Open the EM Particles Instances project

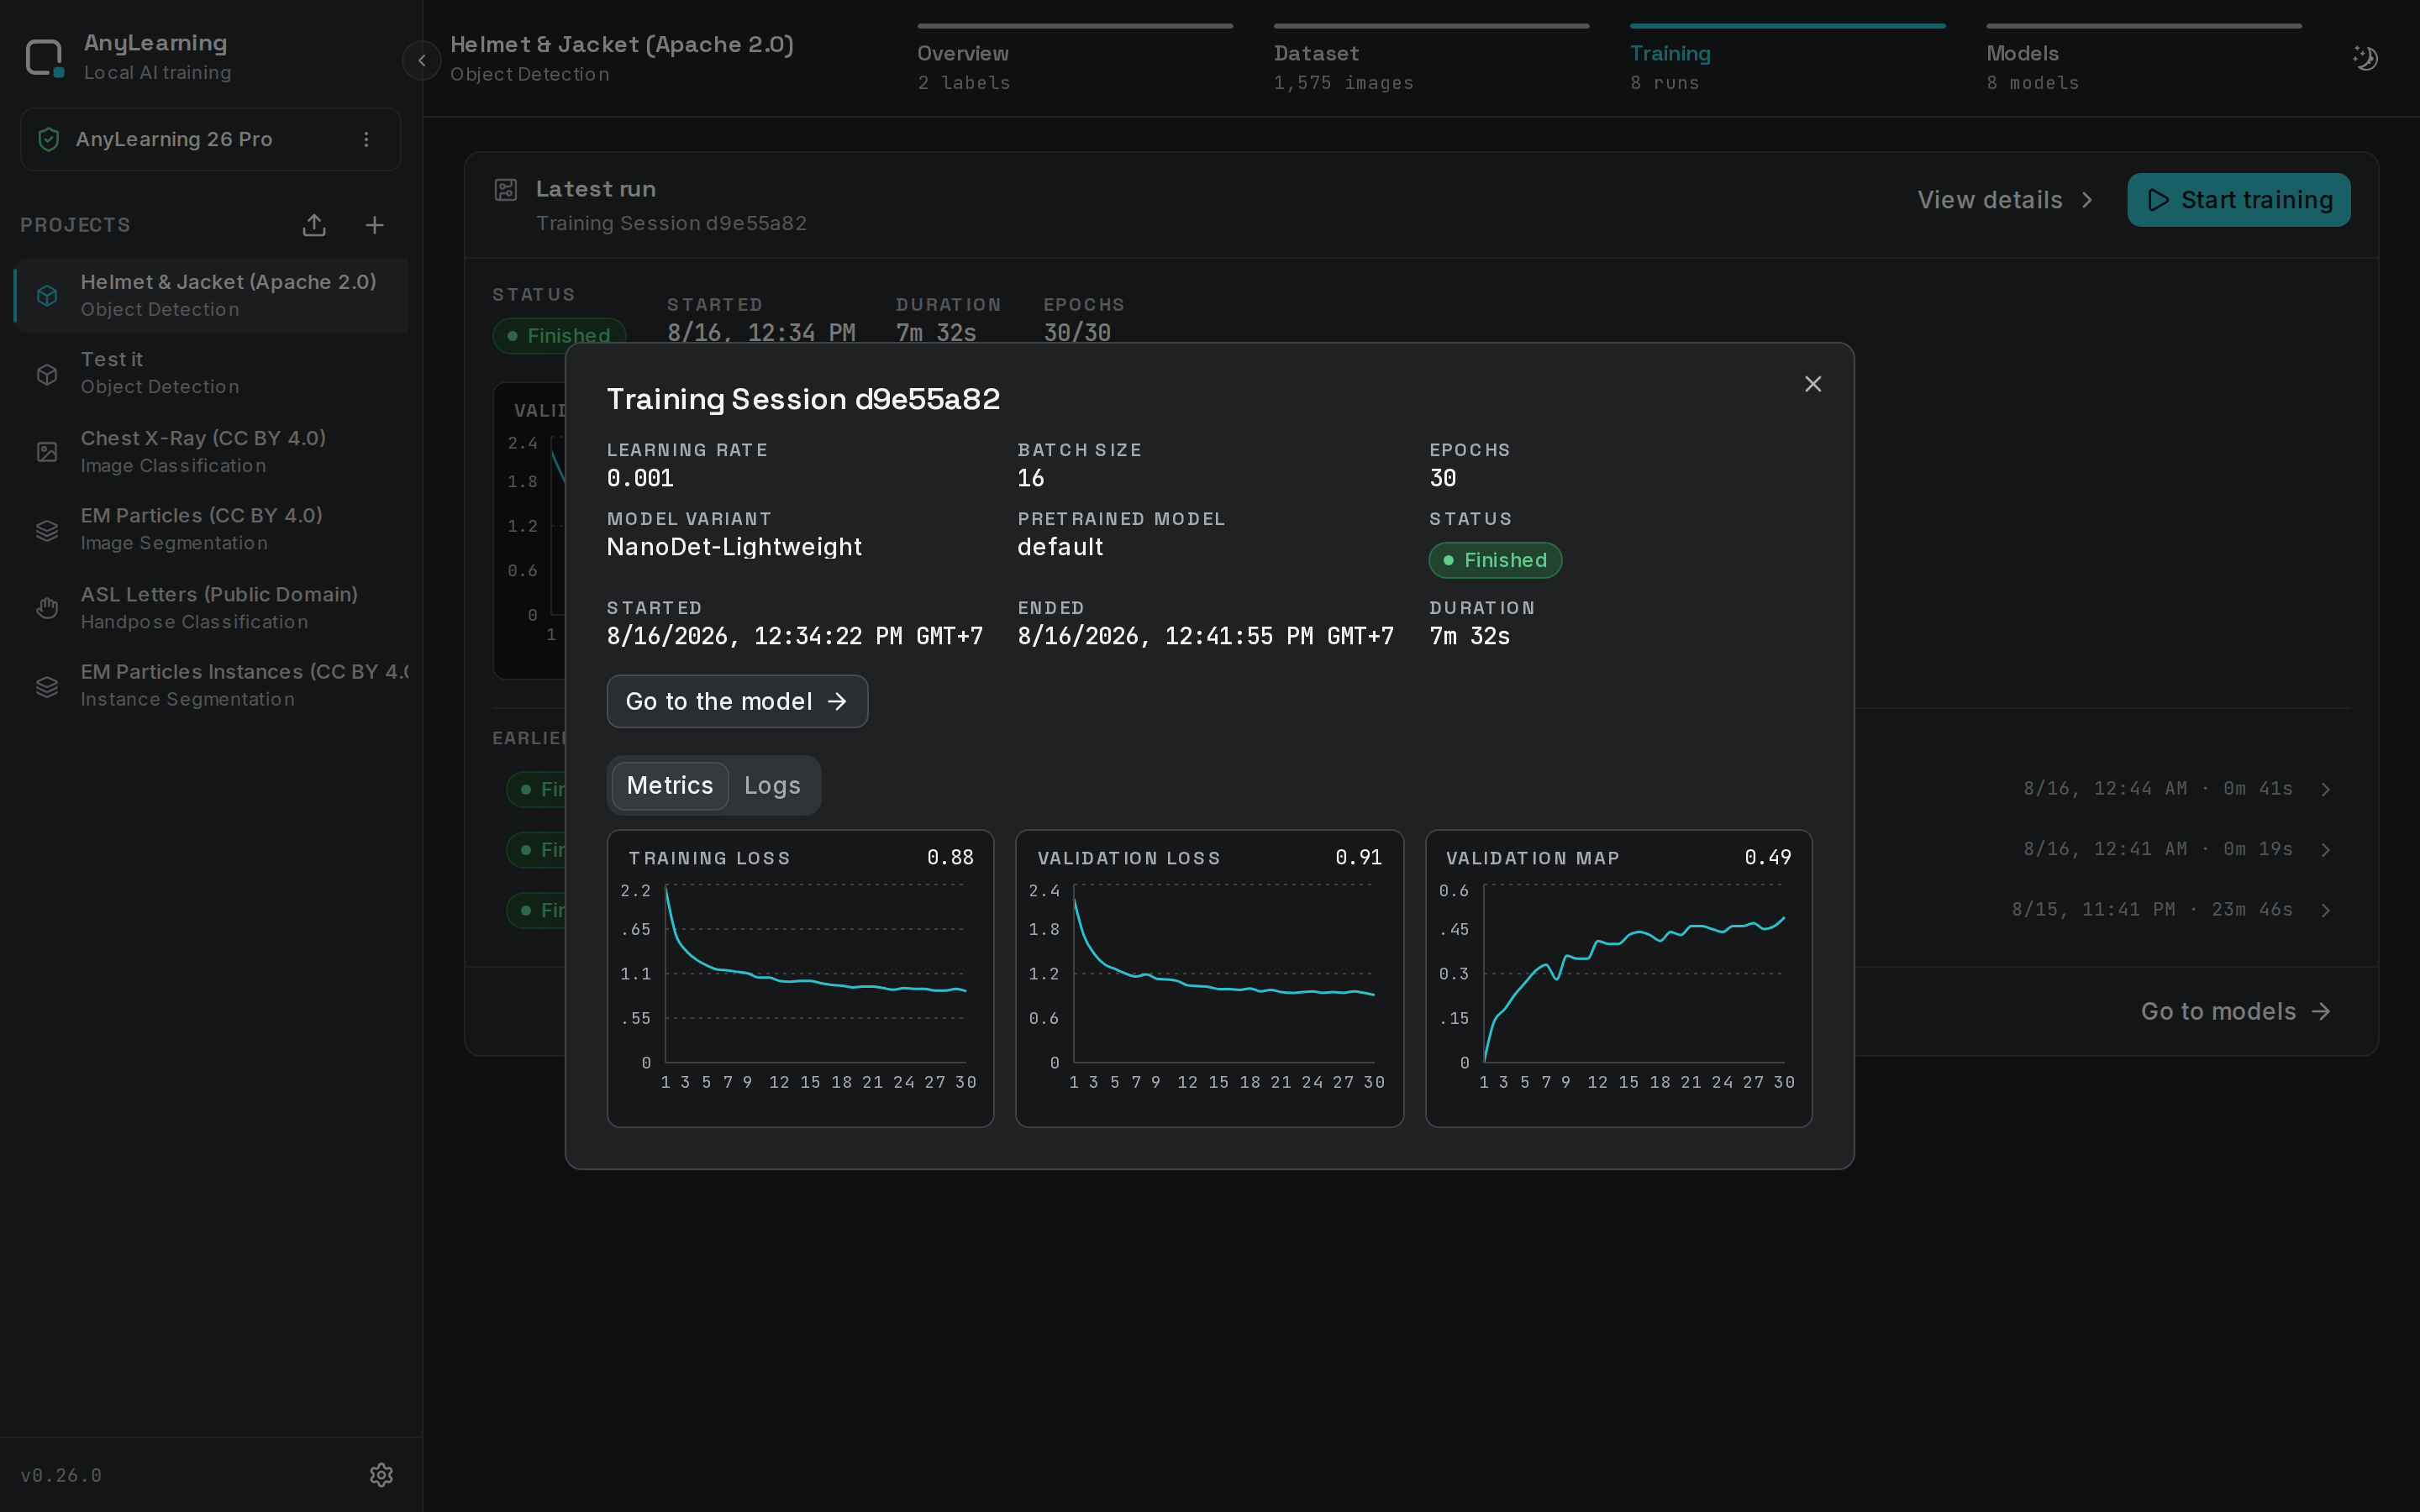[211, 685]
